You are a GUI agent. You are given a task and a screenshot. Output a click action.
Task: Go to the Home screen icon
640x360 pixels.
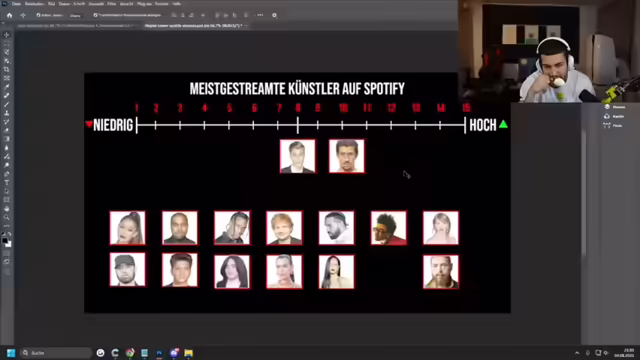(9, 15)
